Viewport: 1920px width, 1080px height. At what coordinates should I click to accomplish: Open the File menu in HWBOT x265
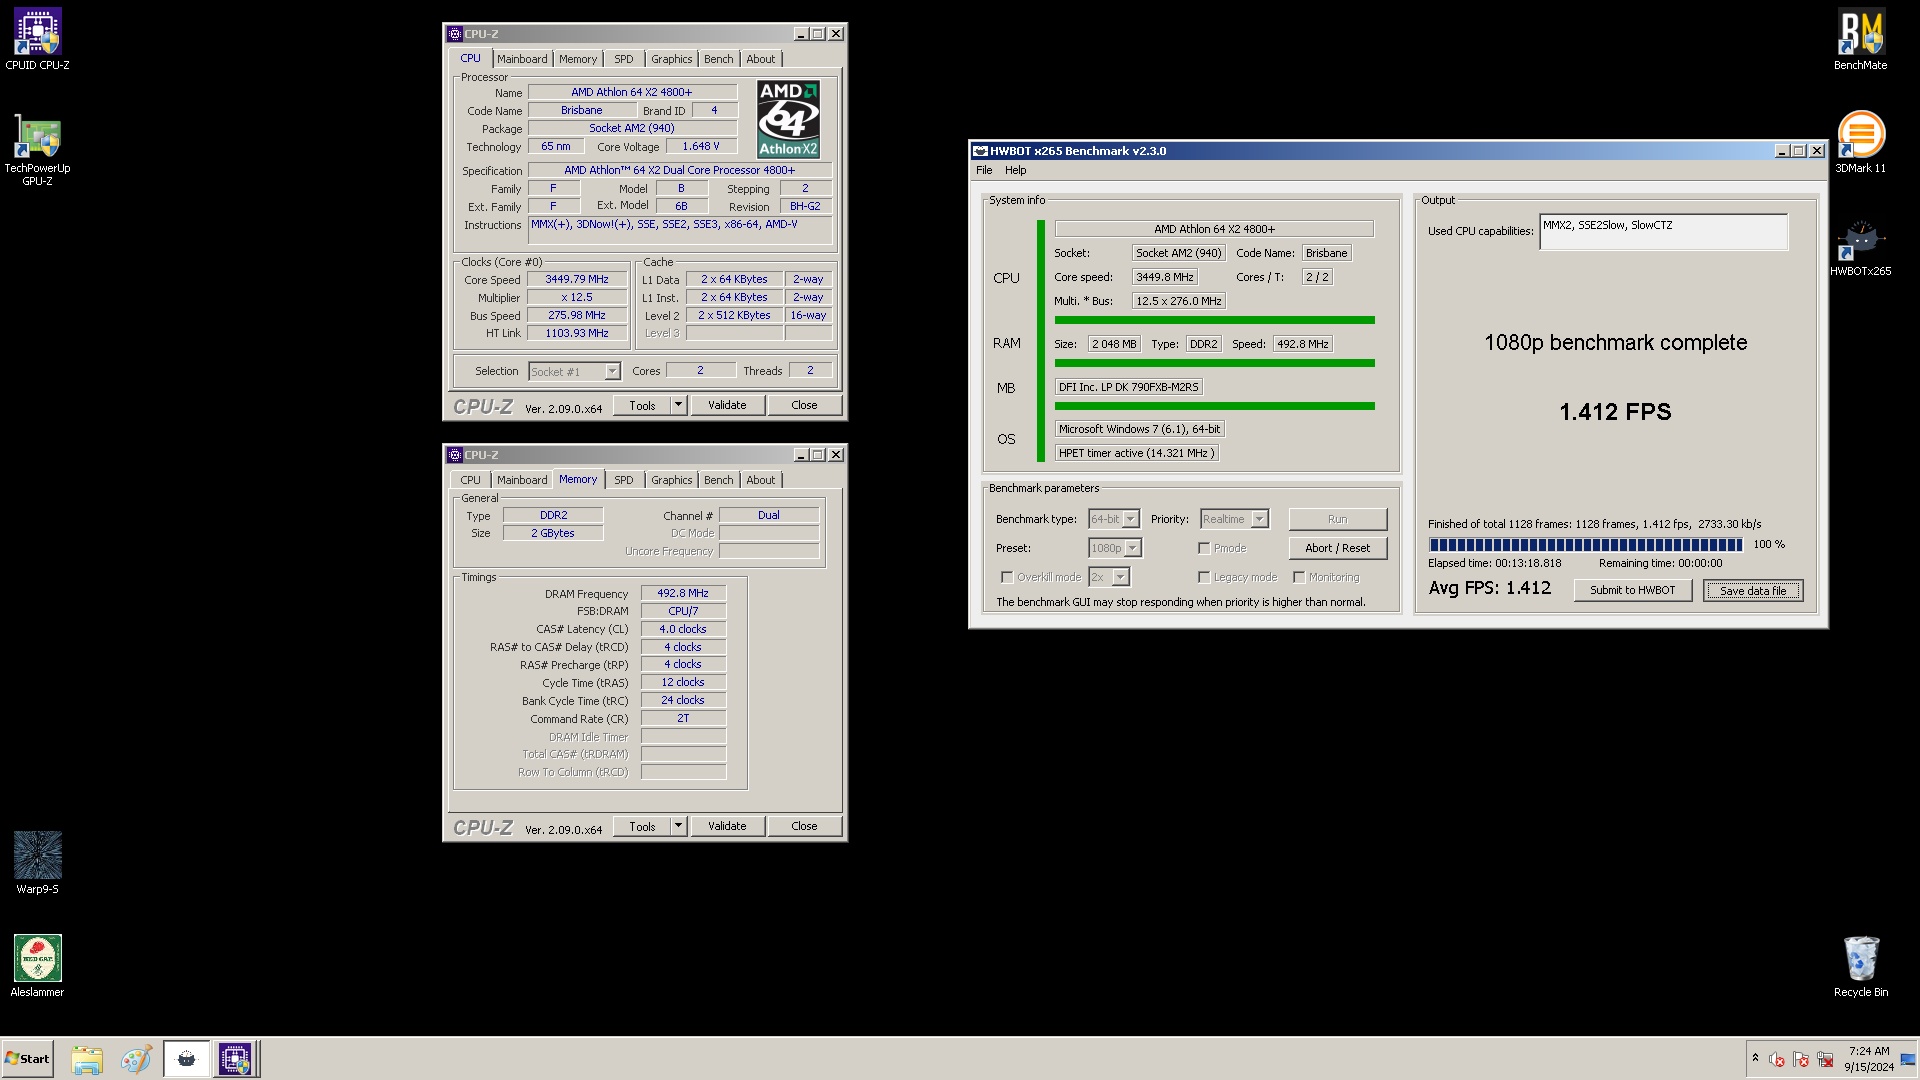click(x=984, y=170)
